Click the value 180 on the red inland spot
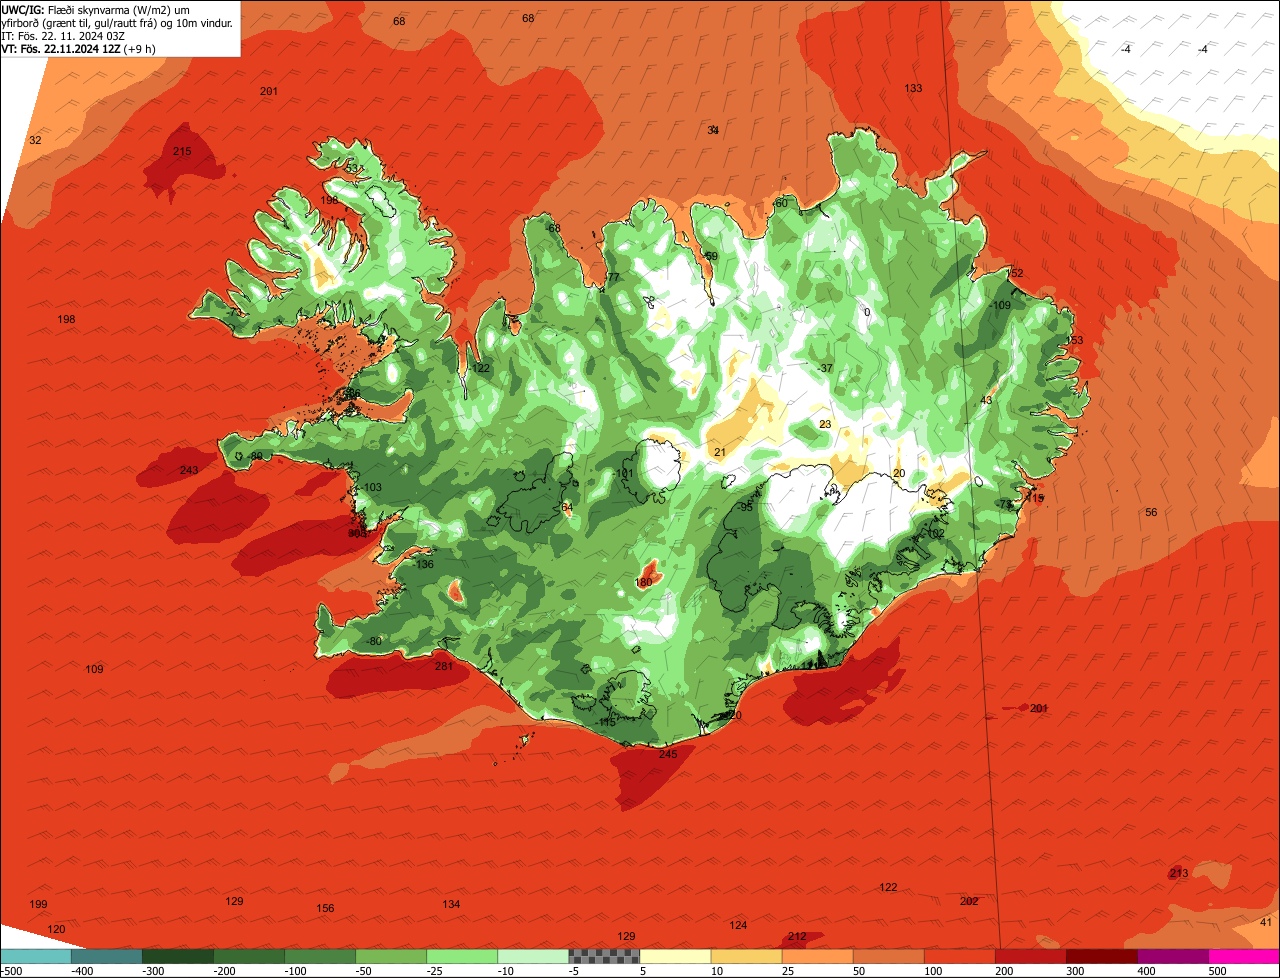This screenshot has height=978, width=1280. tap(644, 583)
